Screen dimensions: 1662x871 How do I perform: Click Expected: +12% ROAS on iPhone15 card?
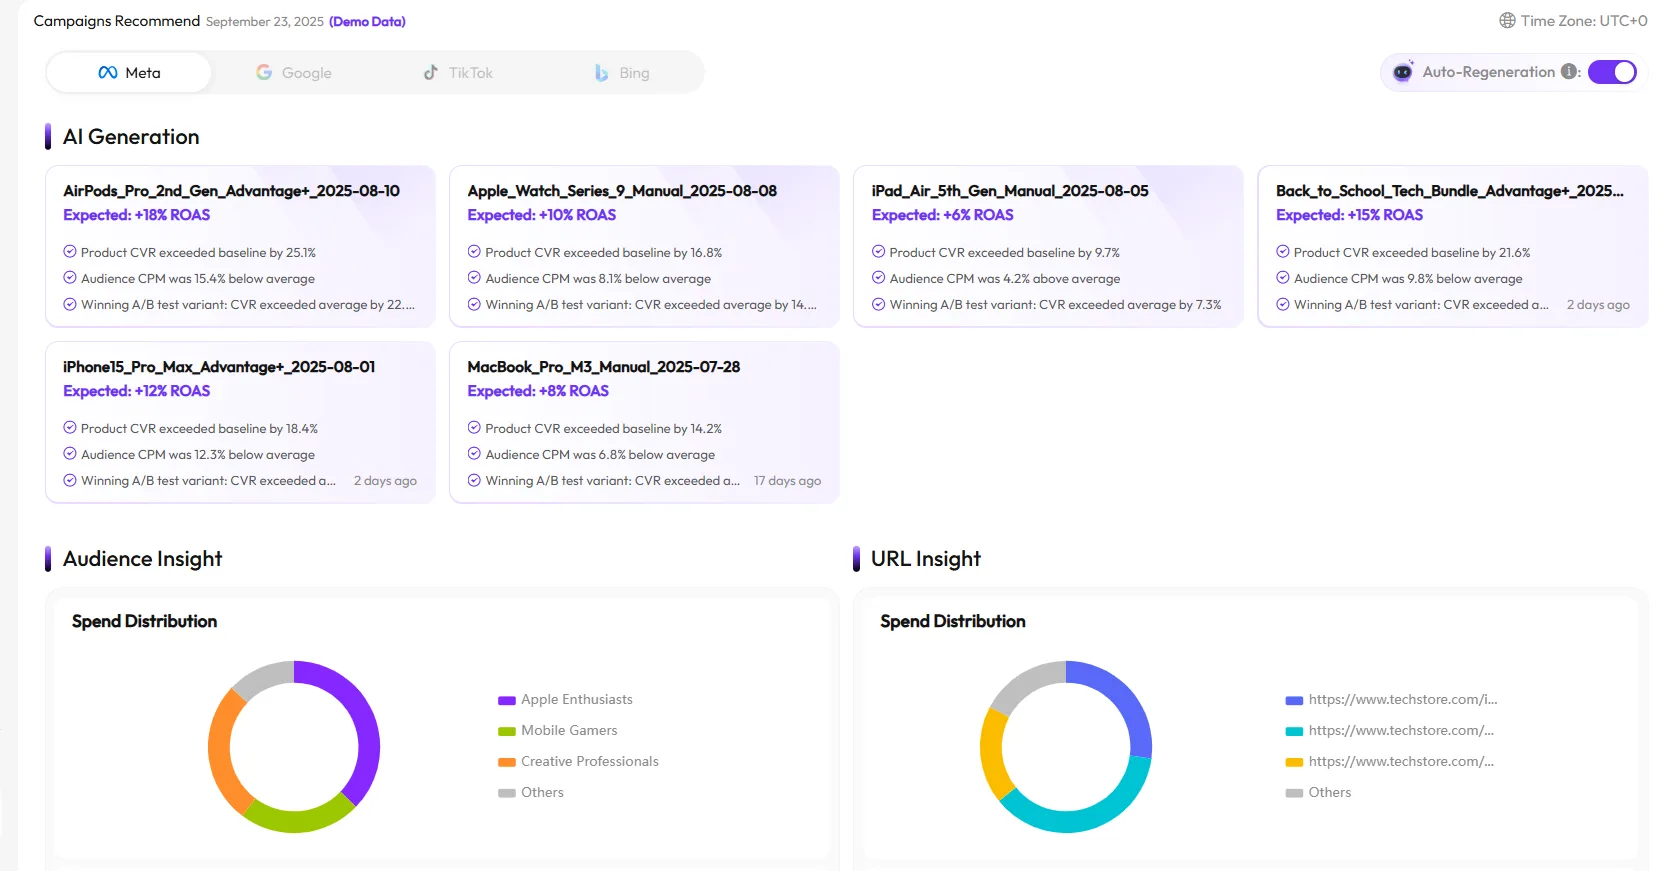tap(137, 391)
